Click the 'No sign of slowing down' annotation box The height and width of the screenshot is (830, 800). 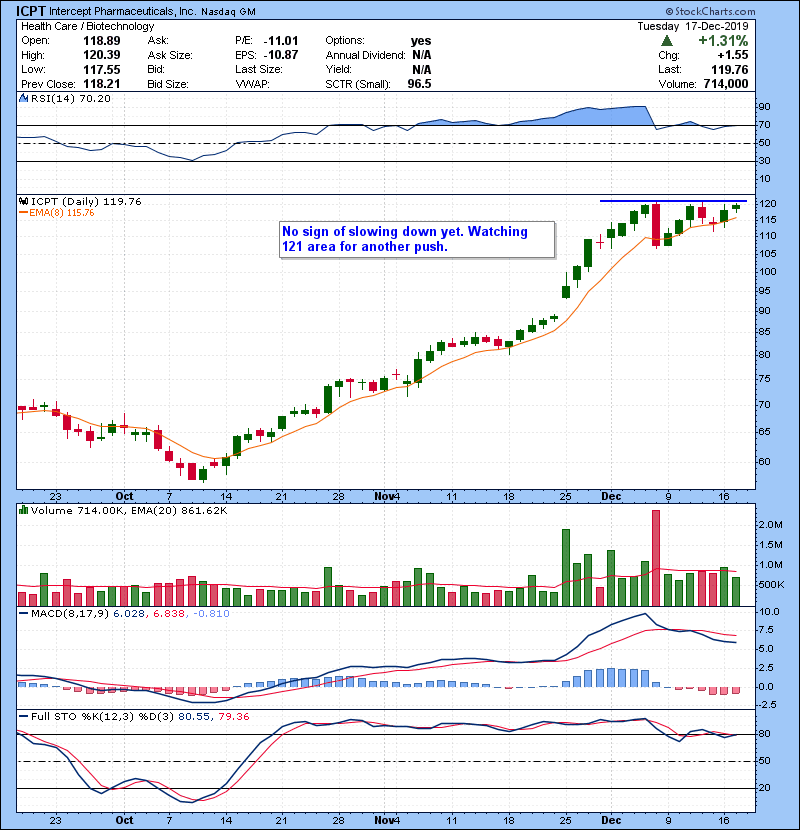click(417, 239)
